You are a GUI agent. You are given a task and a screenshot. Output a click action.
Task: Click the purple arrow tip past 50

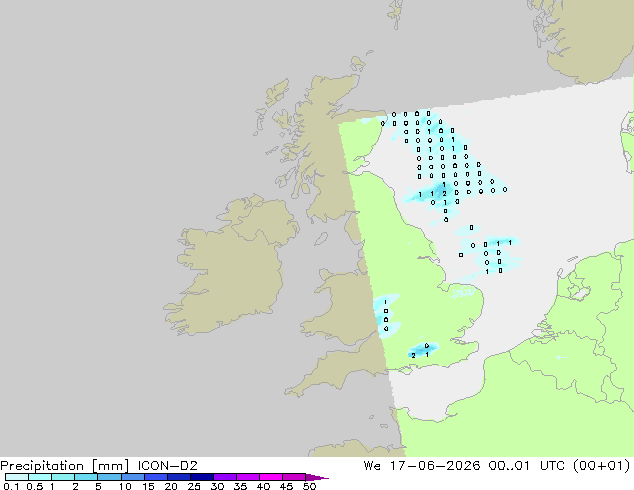pos(317,477)
